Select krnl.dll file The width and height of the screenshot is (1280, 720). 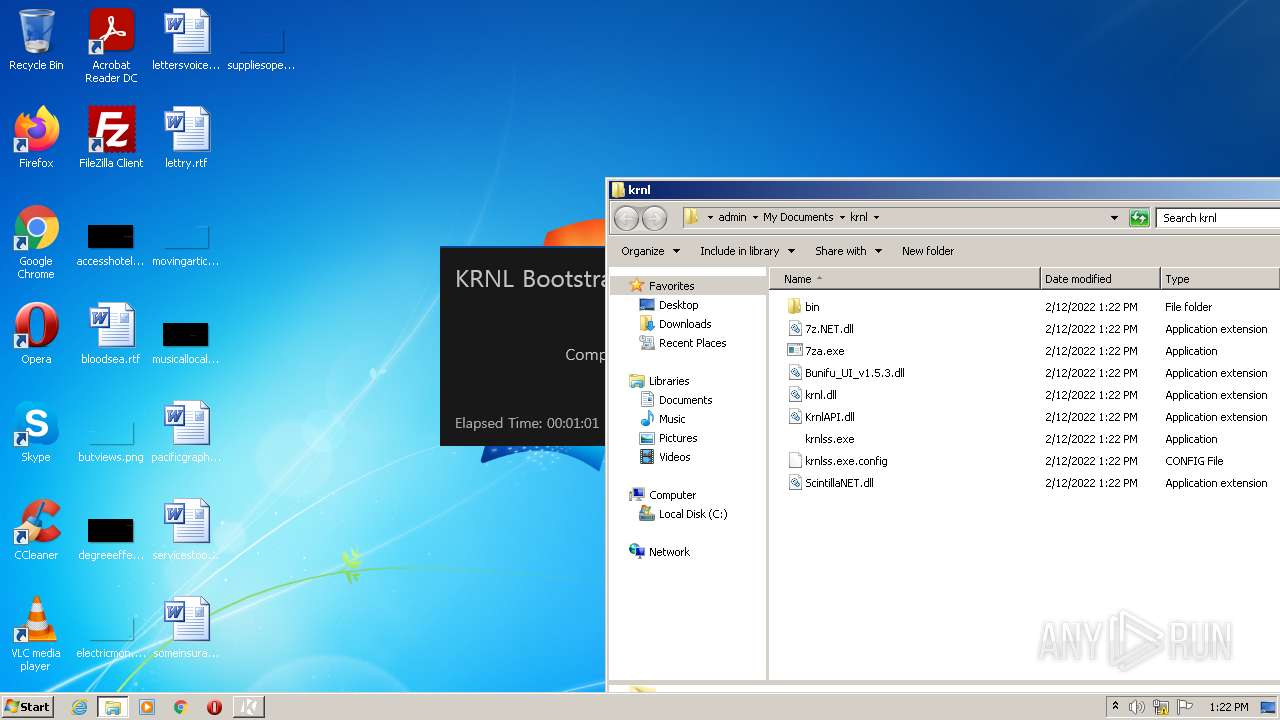(x=820, y=395)
